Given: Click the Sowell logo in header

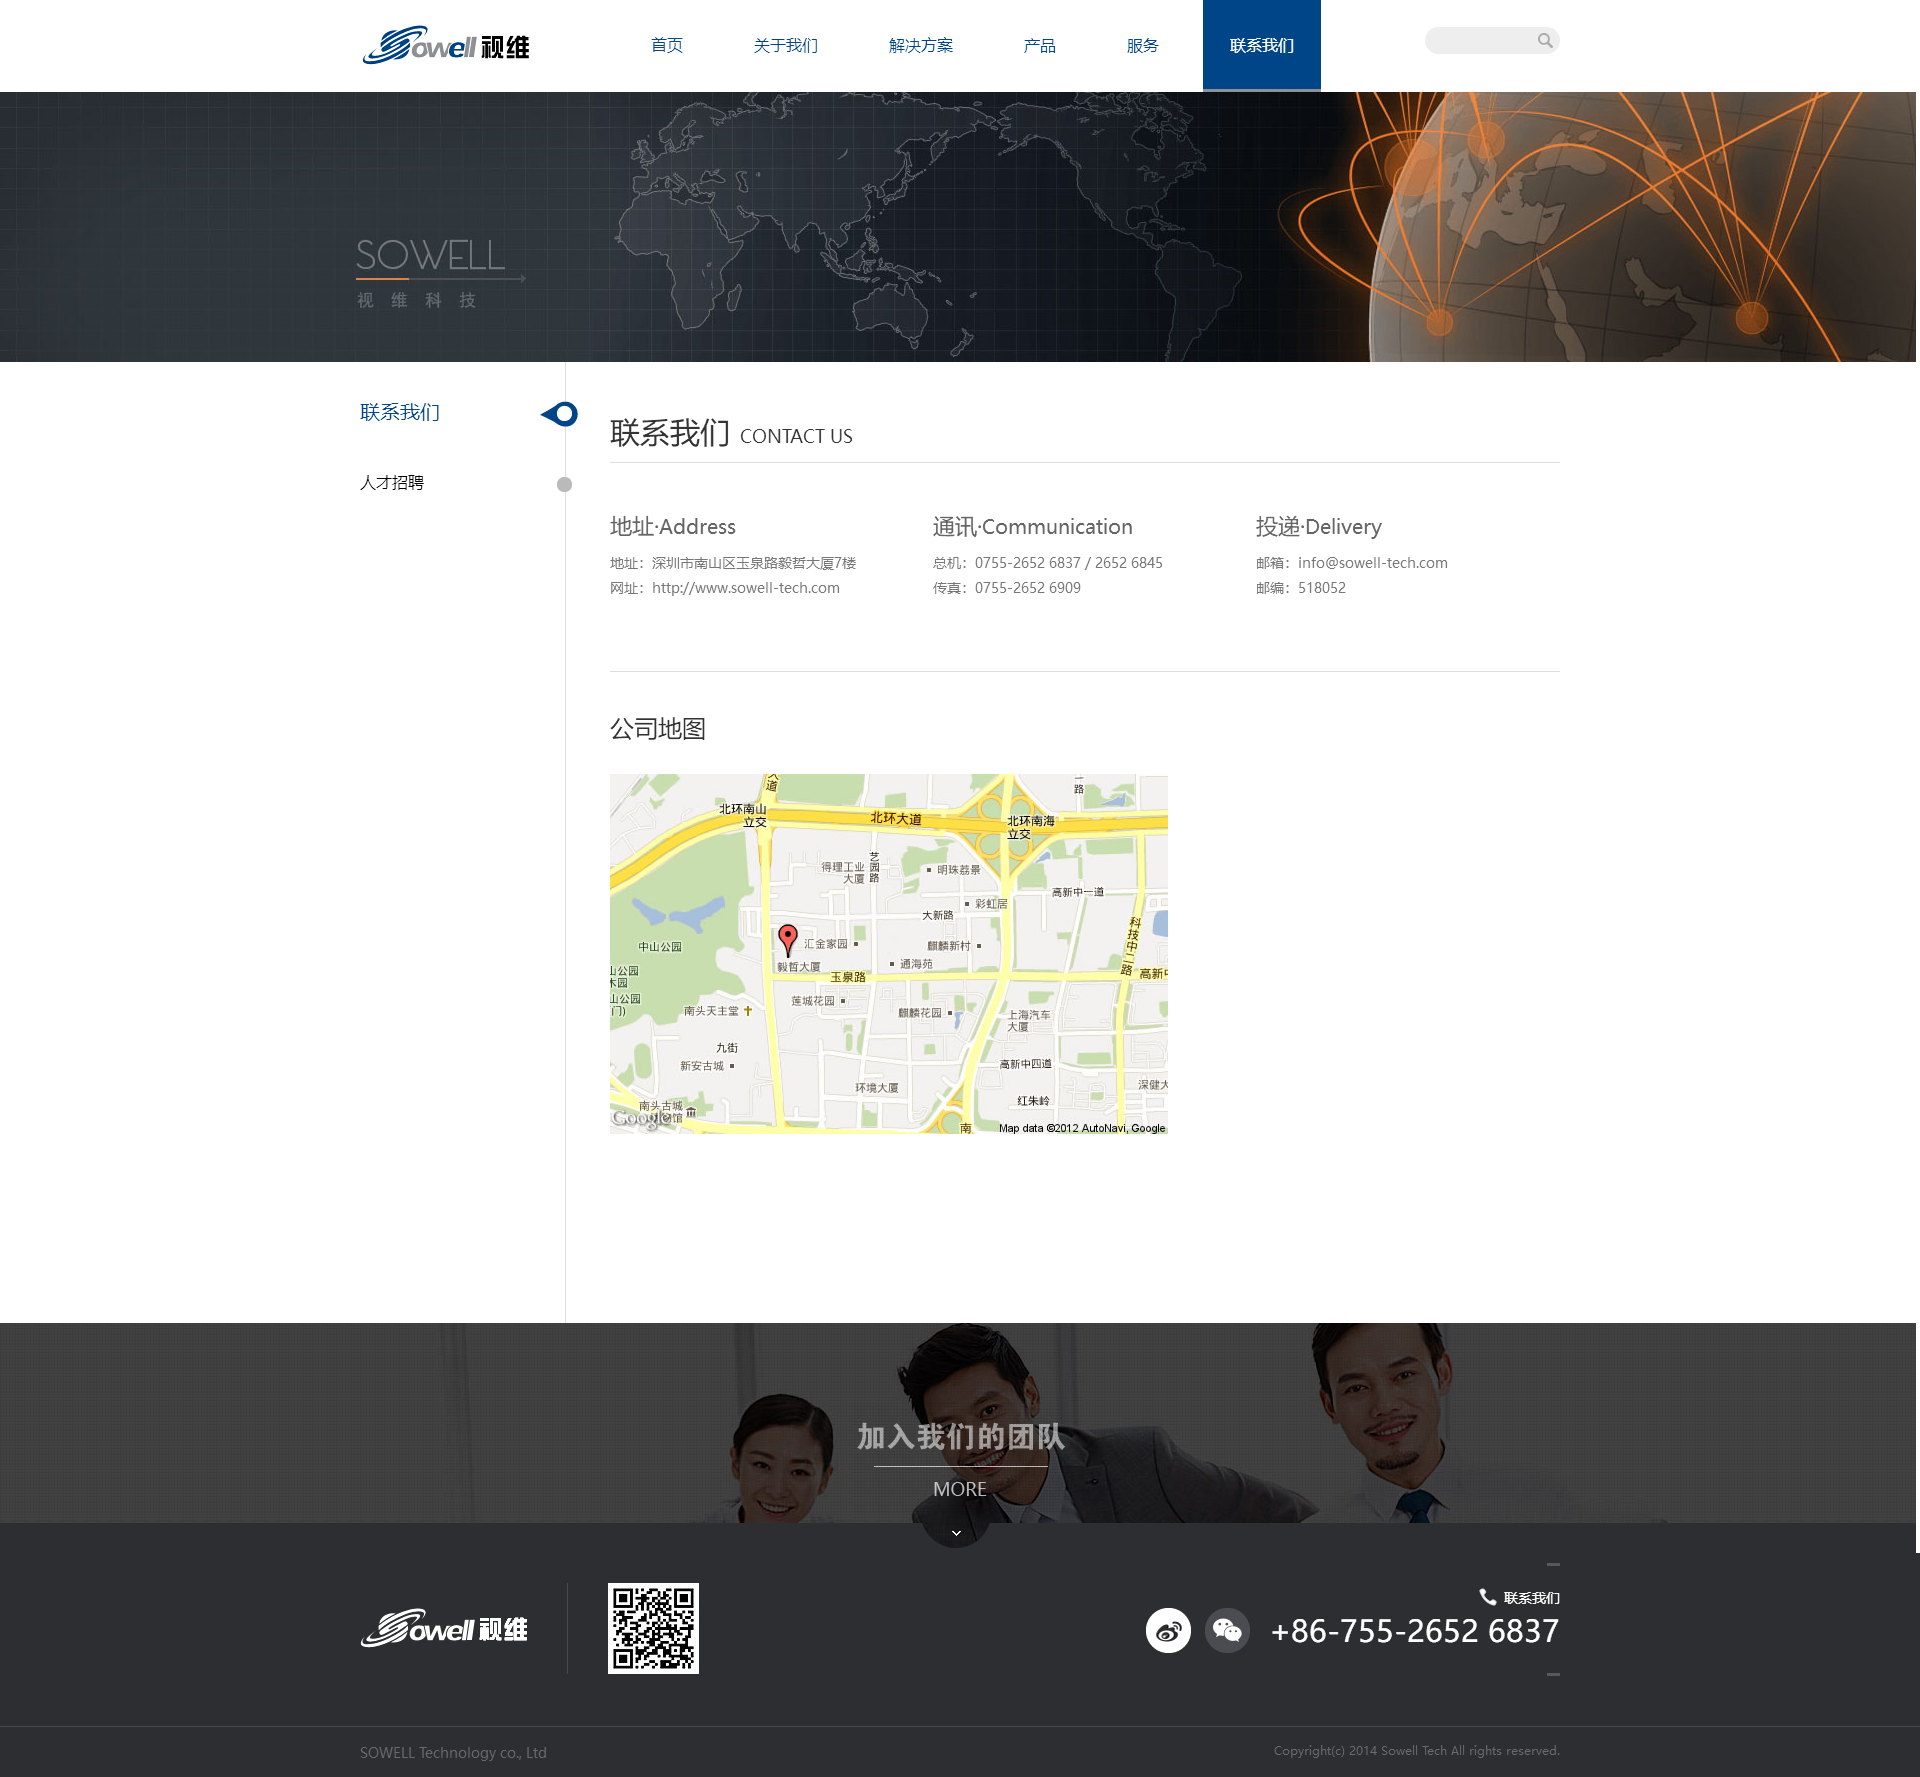Looking at the screenshot, I should [x=446, y=45].
